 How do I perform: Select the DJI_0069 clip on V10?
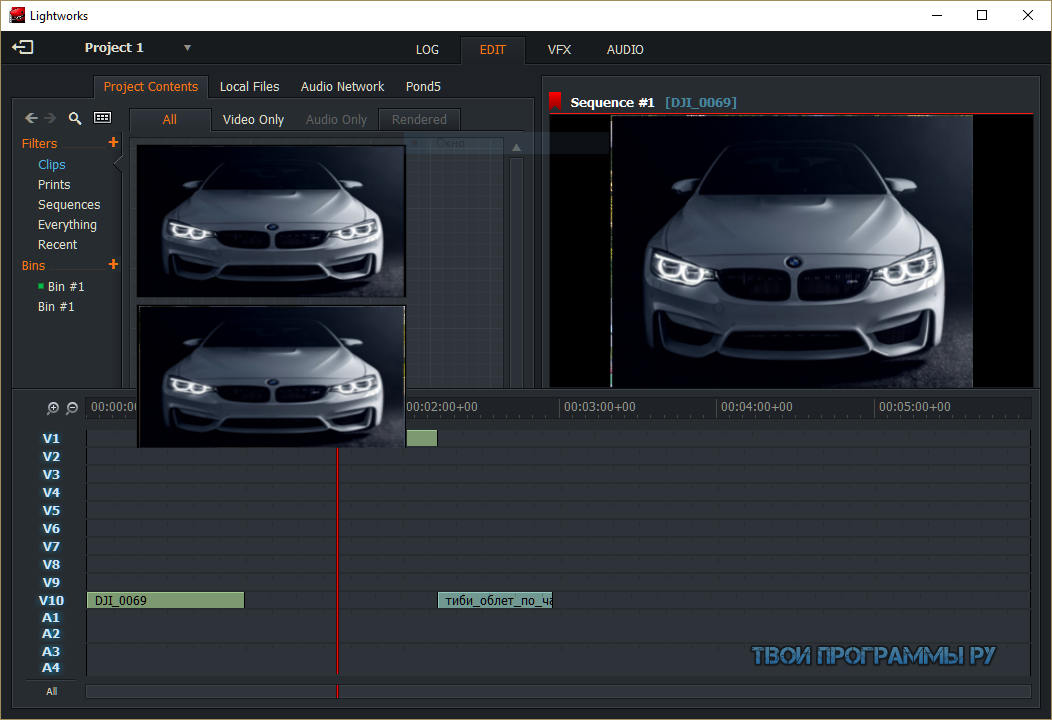[166, 601]
